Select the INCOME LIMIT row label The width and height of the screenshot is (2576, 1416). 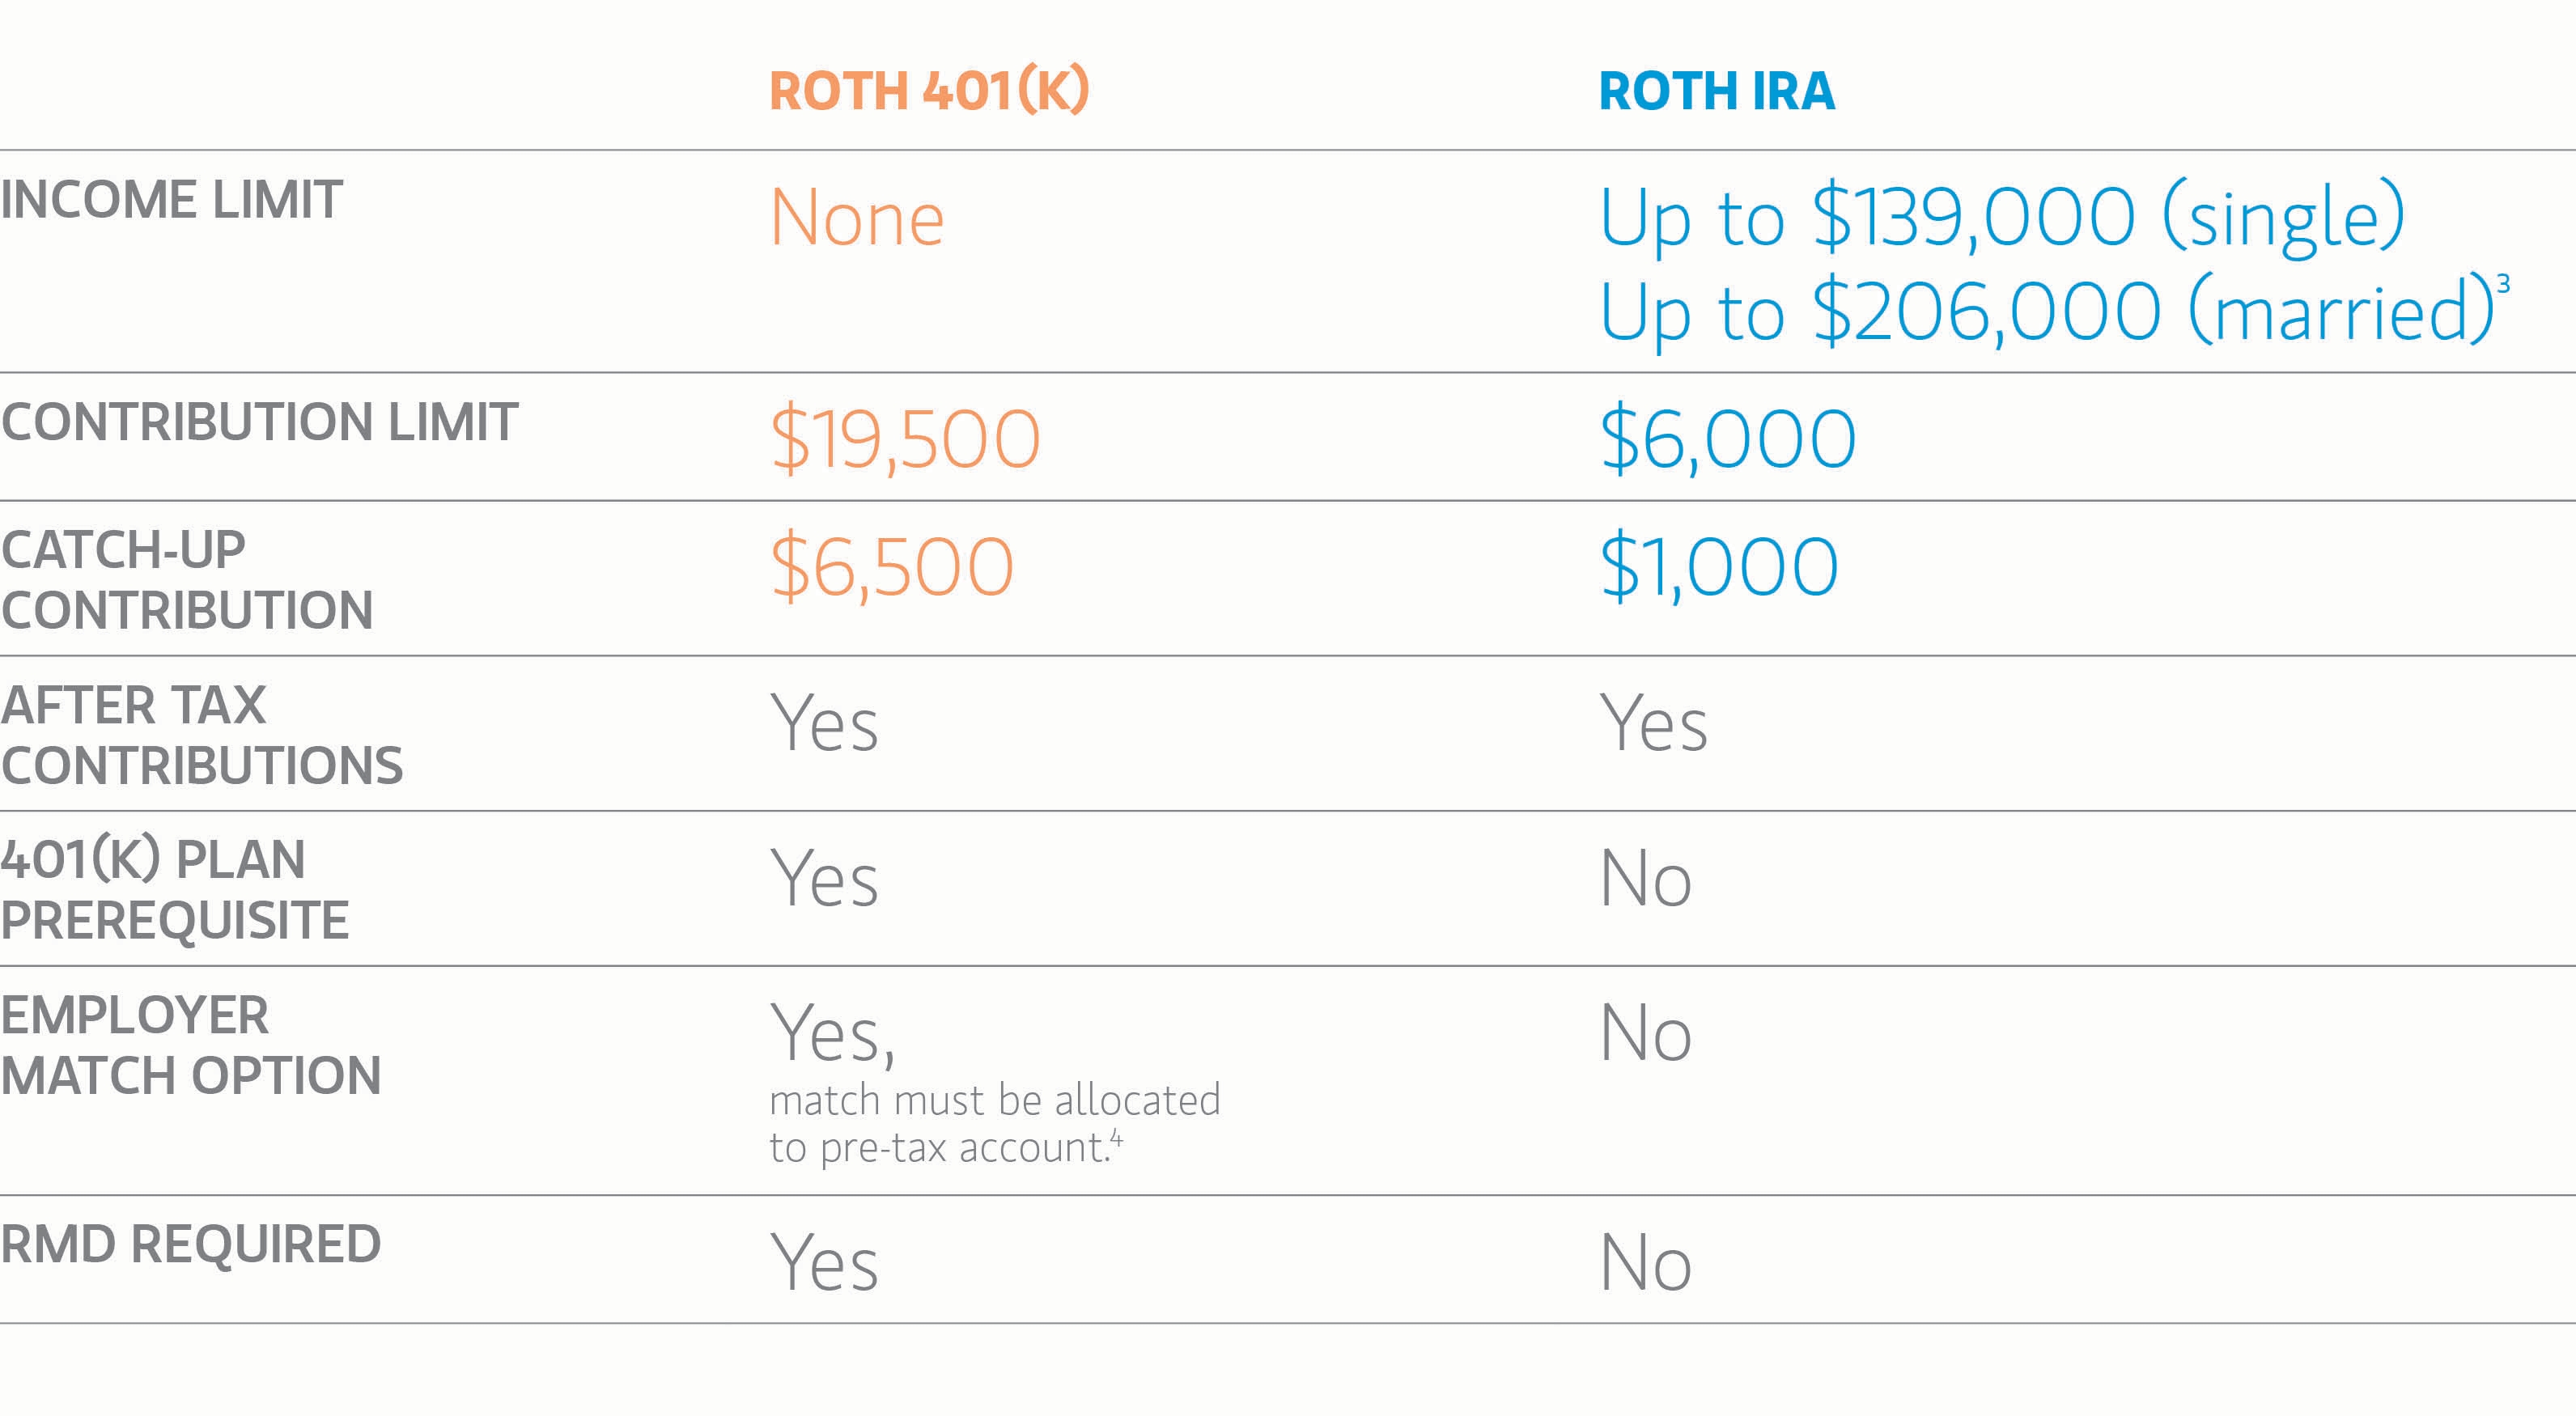172,199
